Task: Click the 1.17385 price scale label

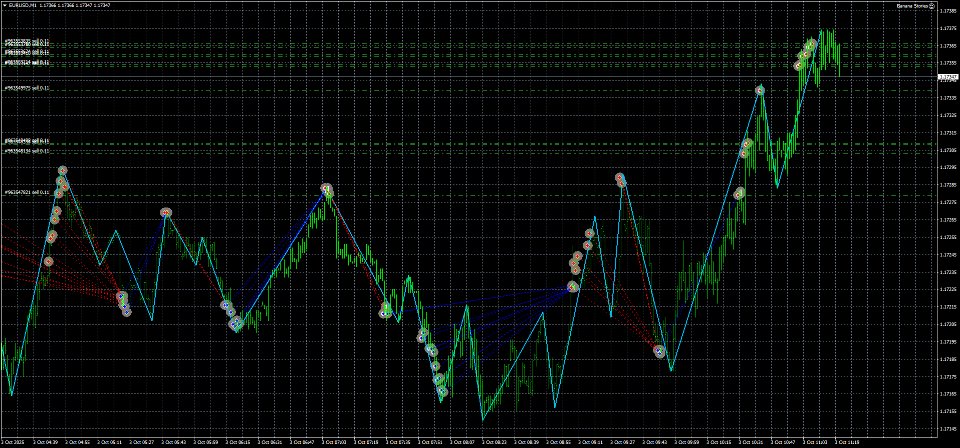Action: click(x=948, y=10)
